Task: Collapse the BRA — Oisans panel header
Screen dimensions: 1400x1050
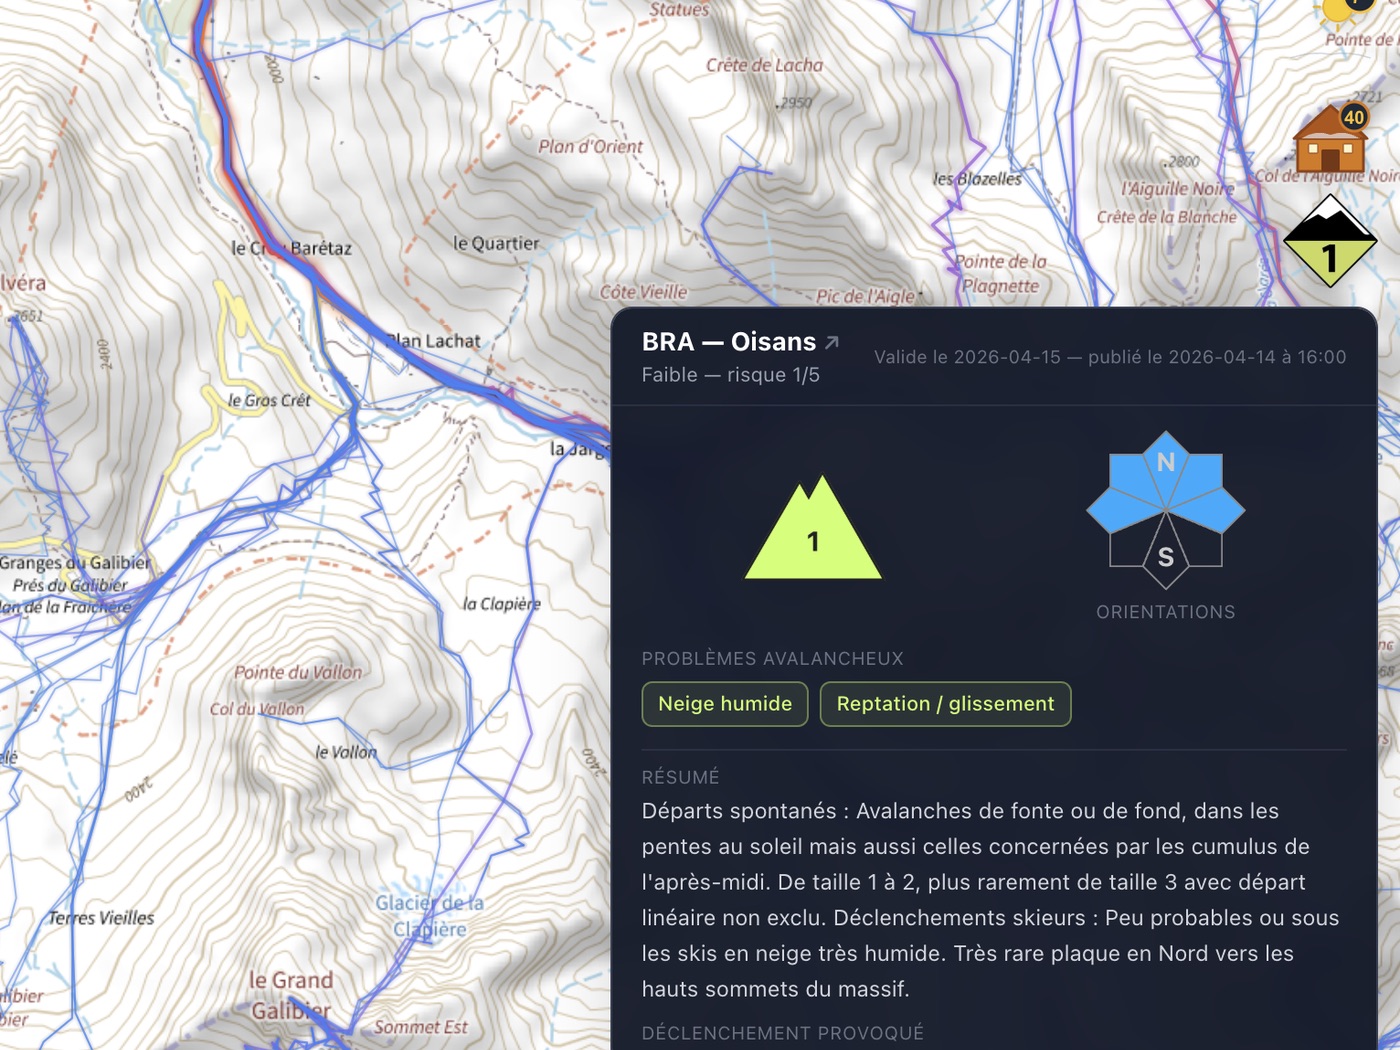Action: [727, 342]
